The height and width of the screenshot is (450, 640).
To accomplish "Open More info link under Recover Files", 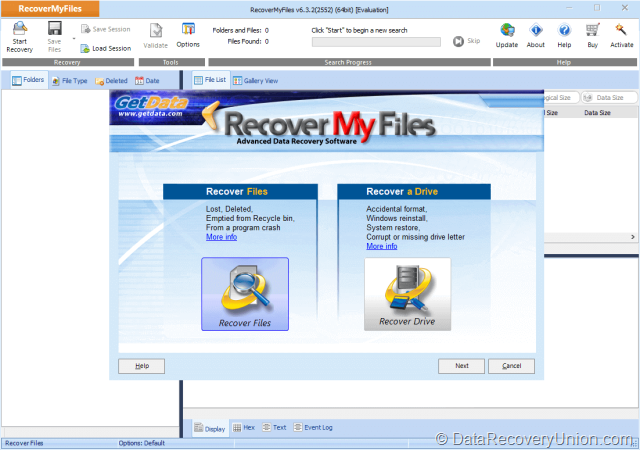I will point(221,237).
